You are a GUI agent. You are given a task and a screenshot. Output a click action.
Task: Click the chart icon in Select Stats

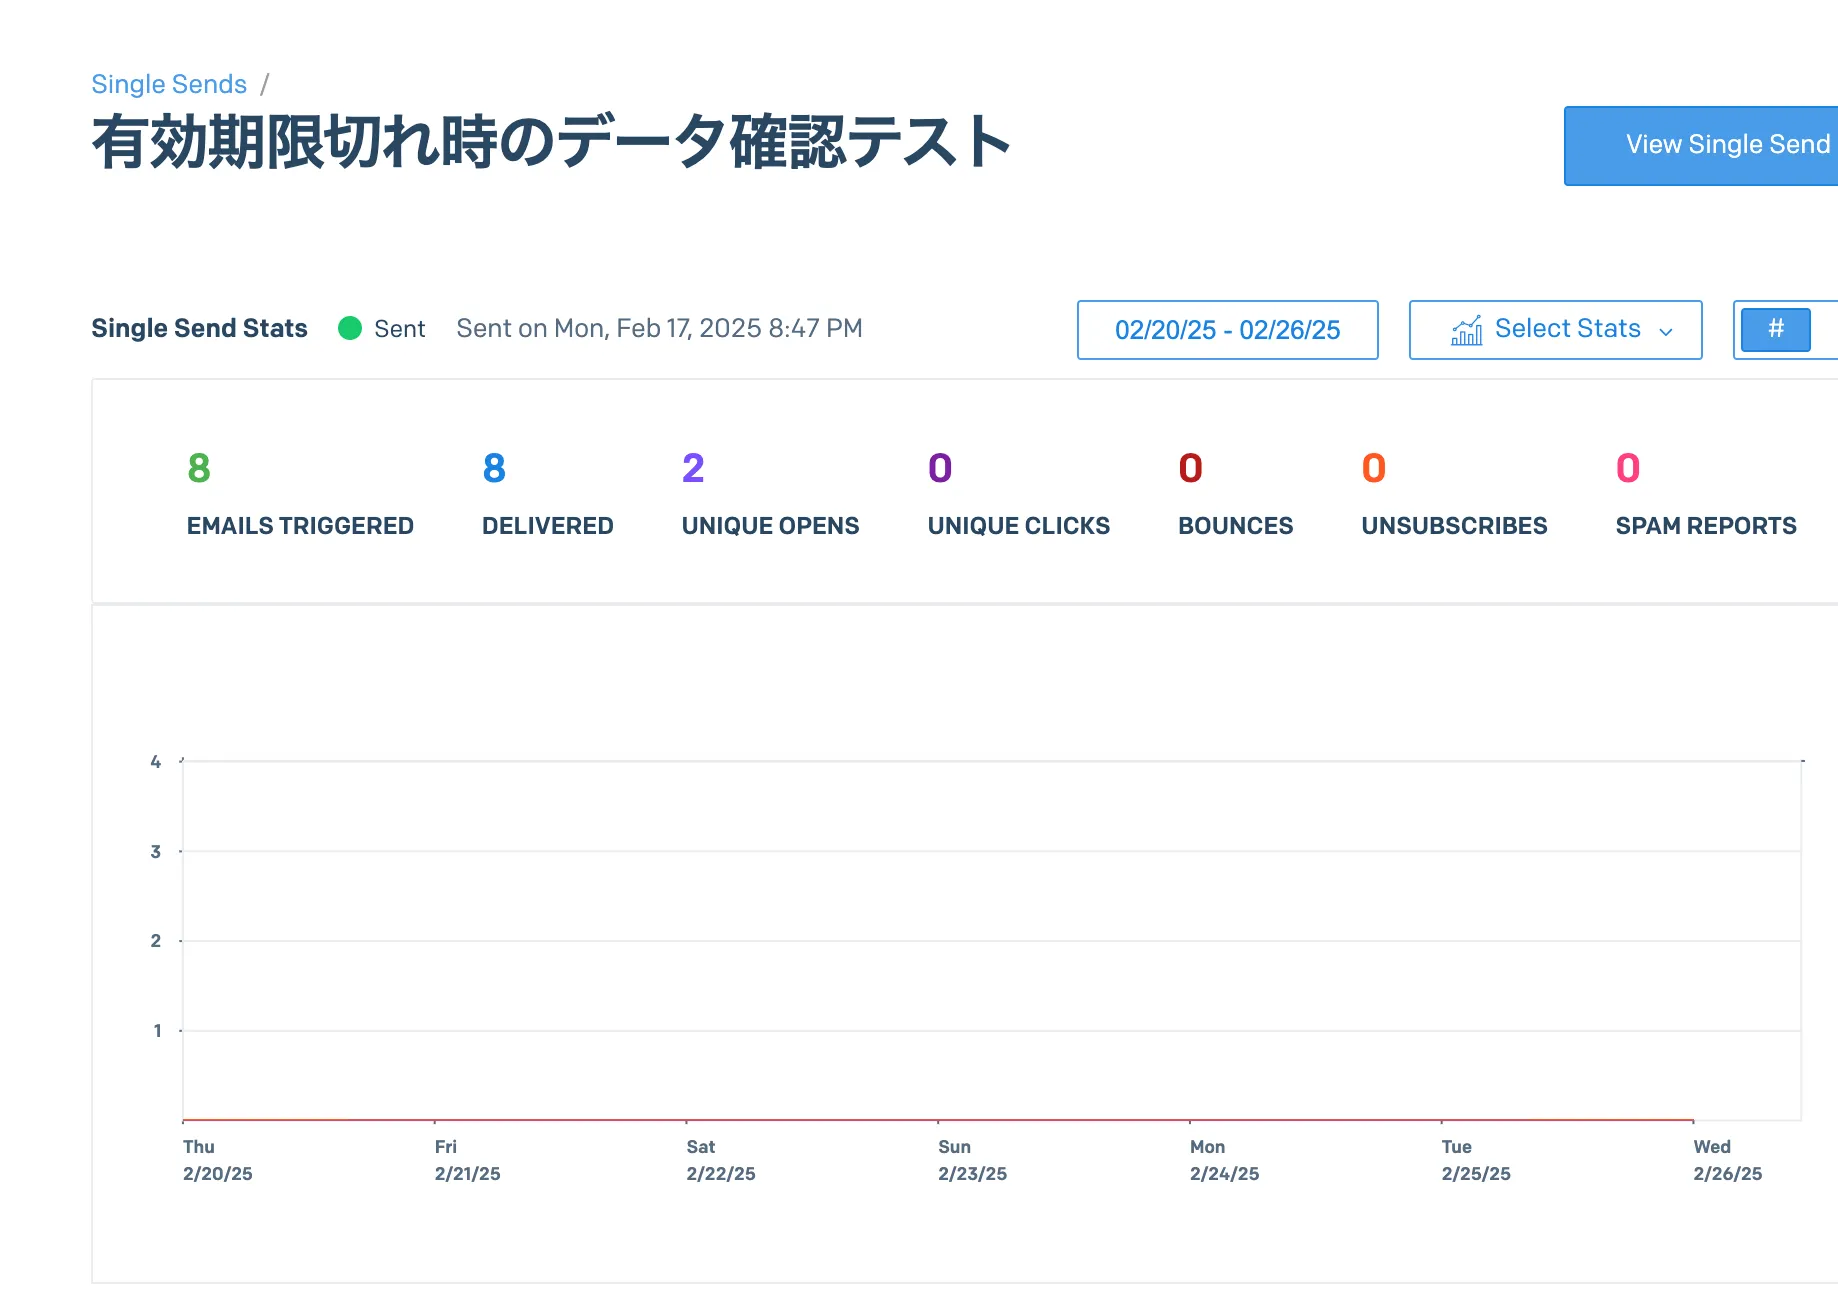click(x=1466, y=330)
